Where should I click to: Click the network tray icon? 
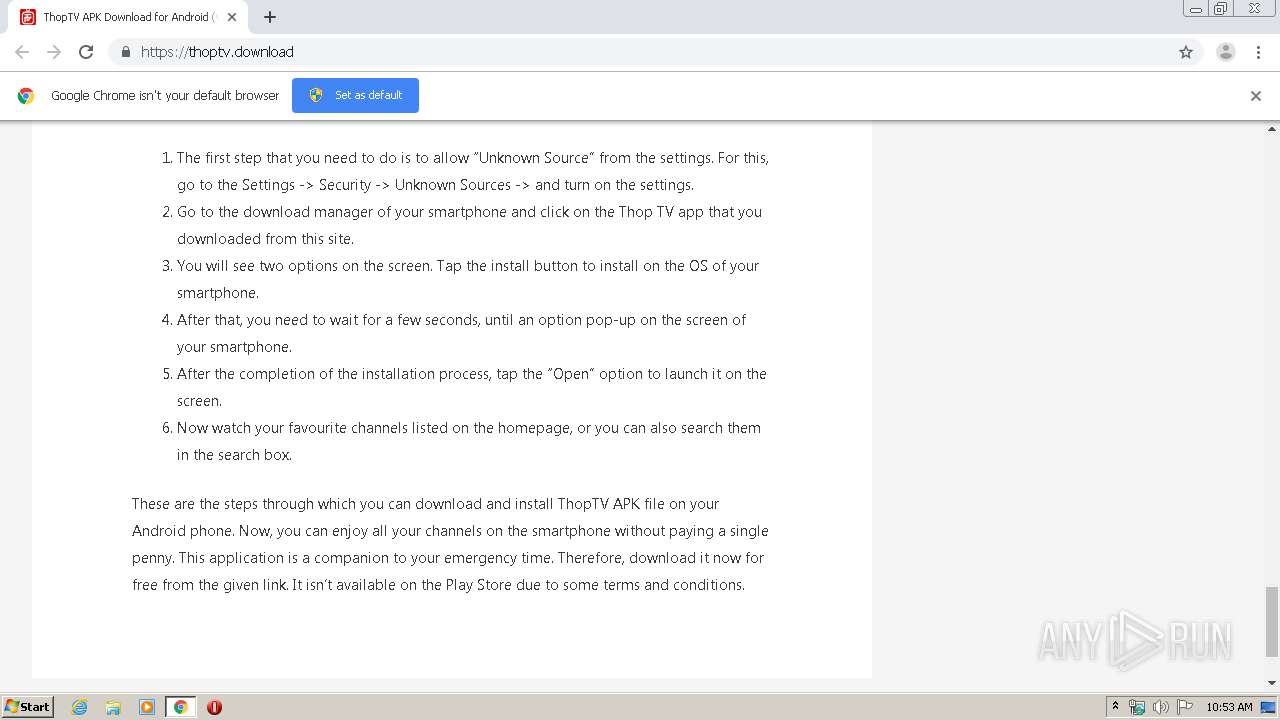[1137, 707]
